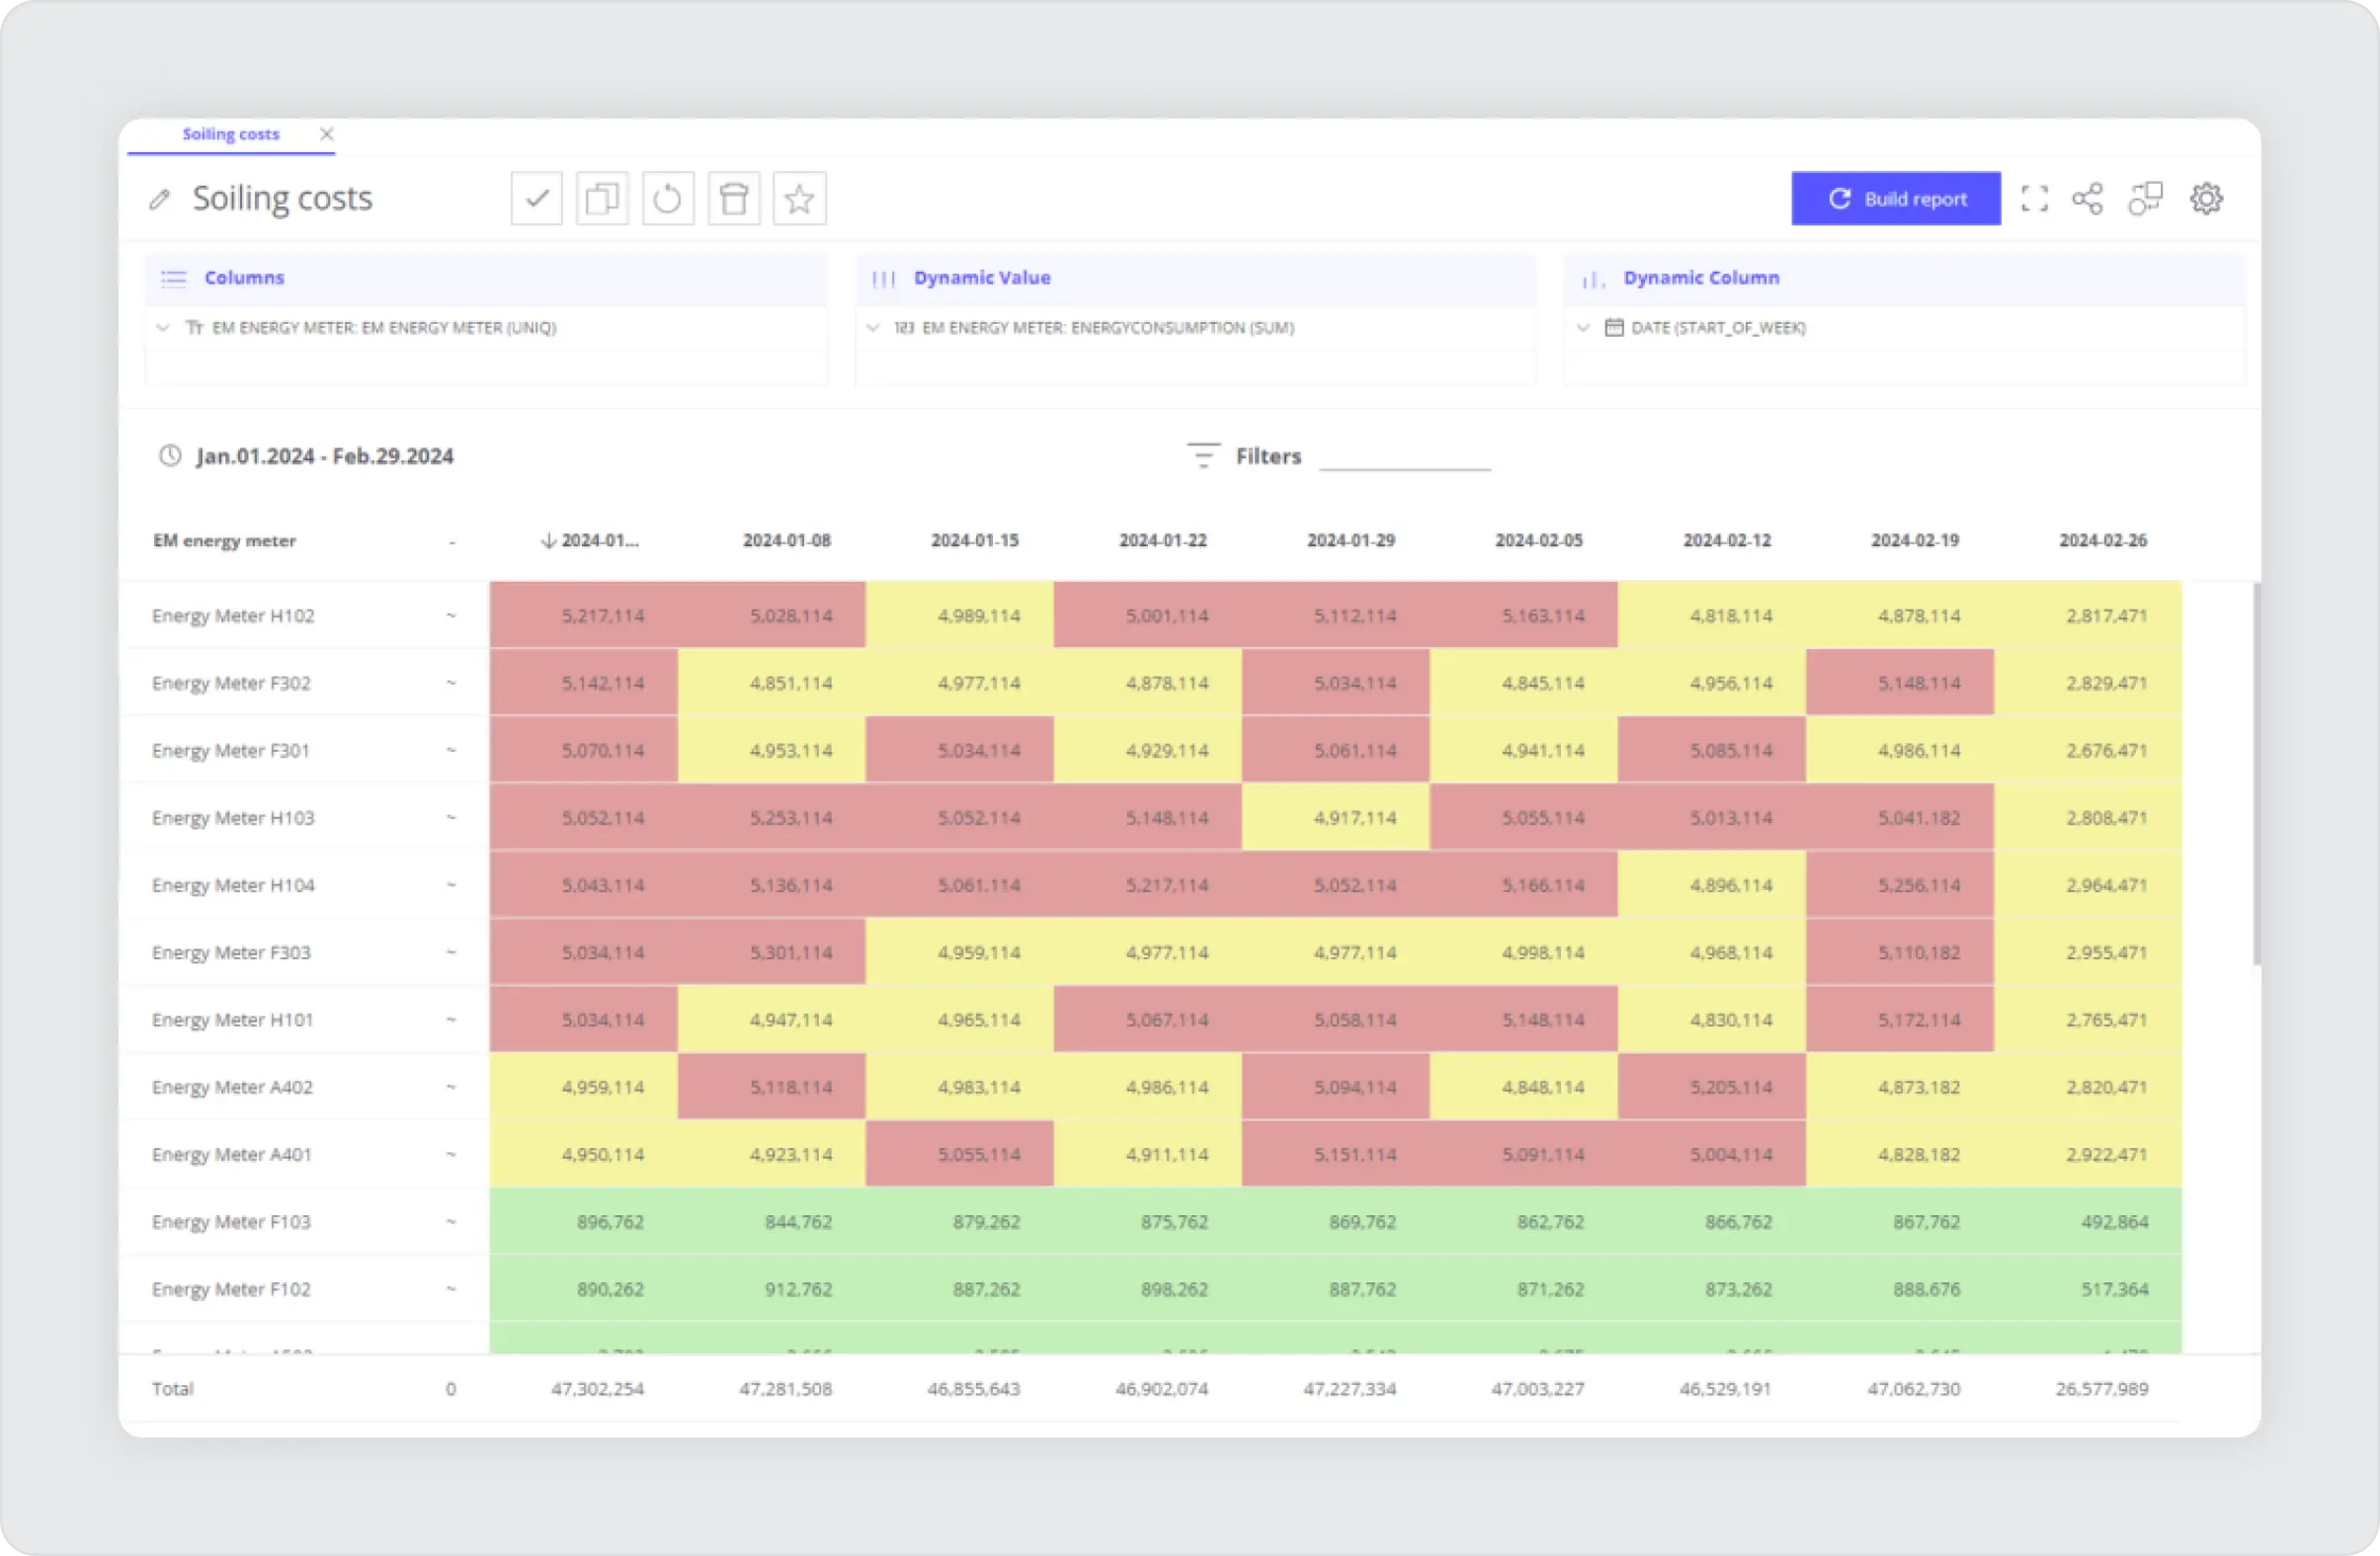Expand the DATE START_OF_WEEK field dropdown
This screenshot has height=1556, width=2380.
click(1584, 327)
